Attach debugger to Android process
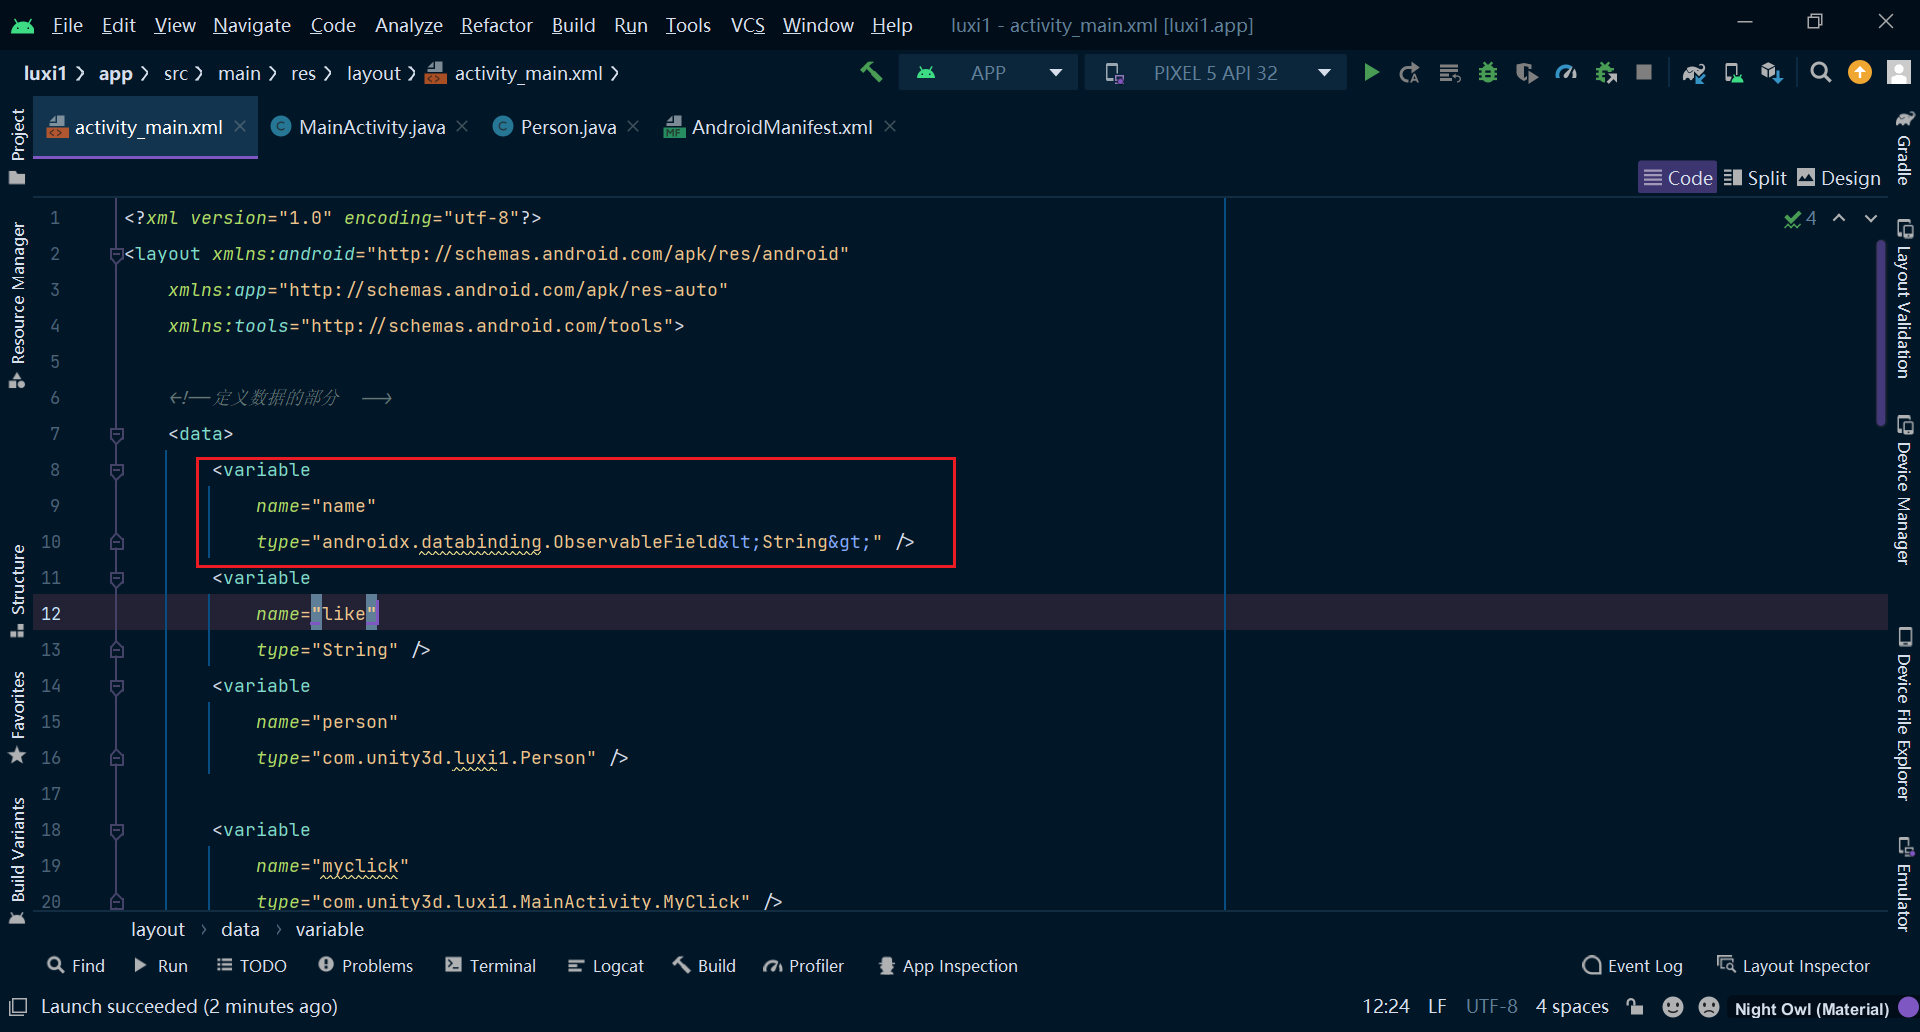1920x1032 pixels. [1606, 73]
